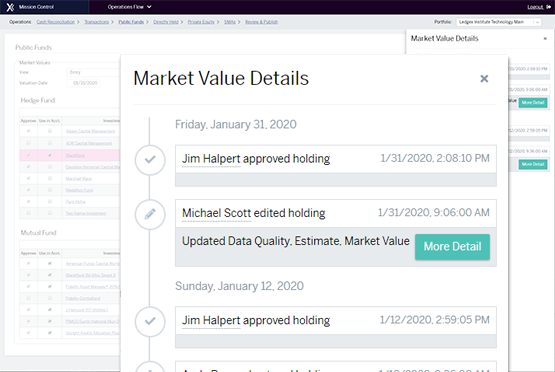Click 'Updated Data Quality, Estimate, Market Value' text

pyautogui.click(x=296, y=241)
